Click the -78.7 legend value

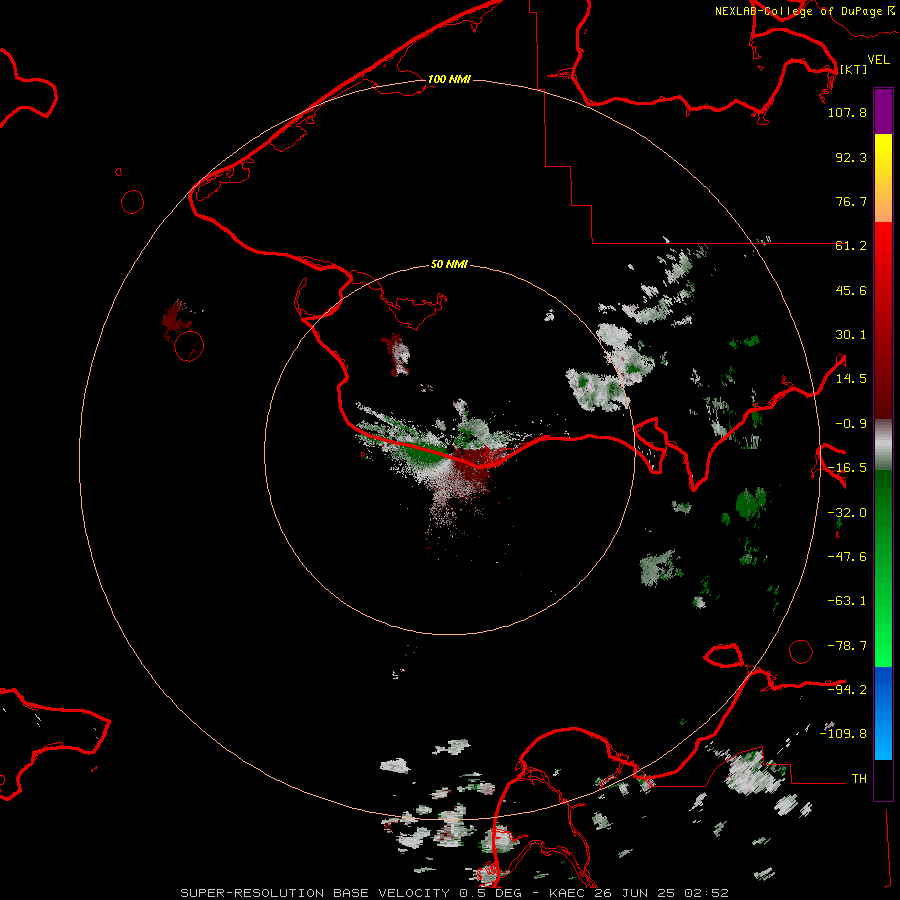pyautogui.click(x=847, y=646)
